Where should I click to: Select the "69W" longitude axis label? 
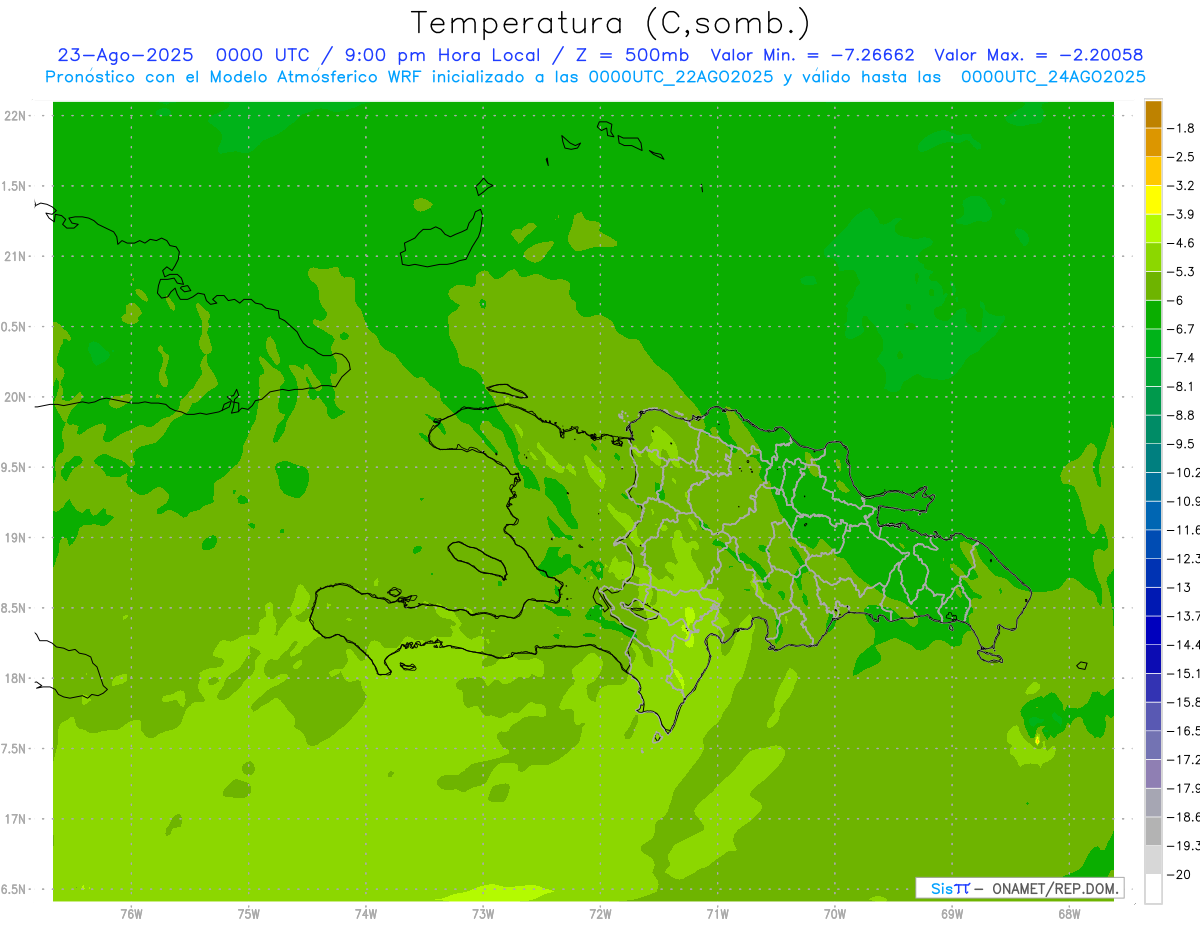[x=952, y=913]
